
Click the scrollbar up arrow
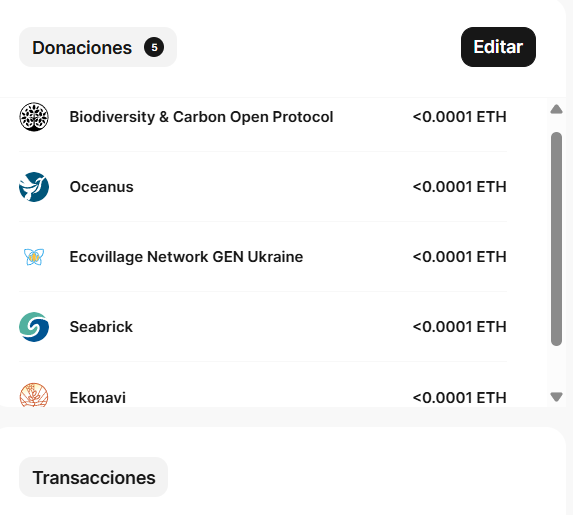pyautogui.click(x=556, y=109)
